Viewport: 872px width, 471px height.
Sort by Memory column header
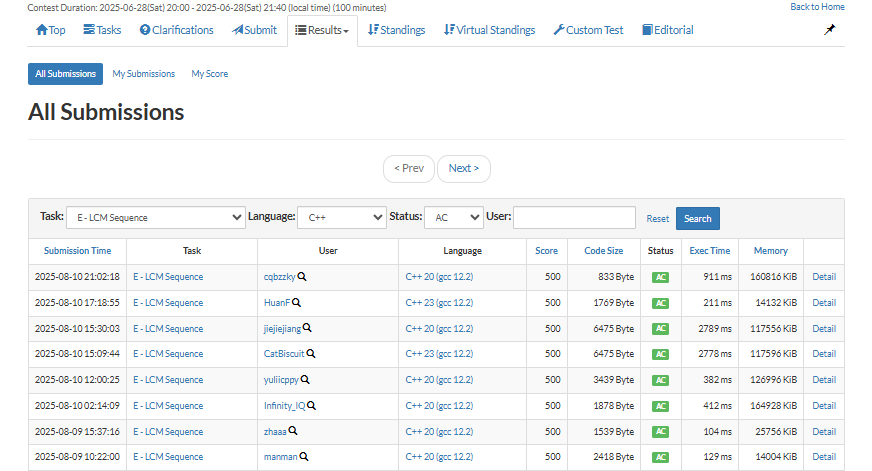pyautogui.click(x=770, y=251)
